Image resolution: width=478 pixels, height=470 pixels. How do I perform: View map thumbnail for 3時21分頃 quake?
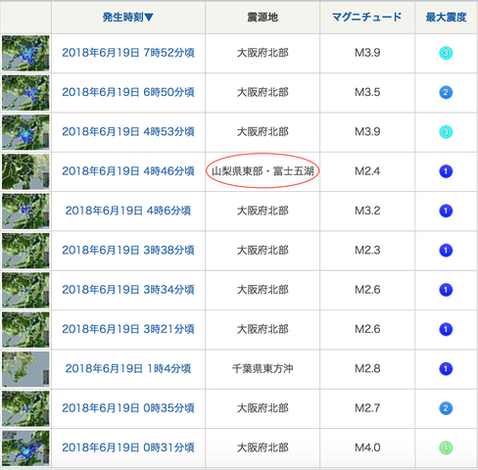26,329
